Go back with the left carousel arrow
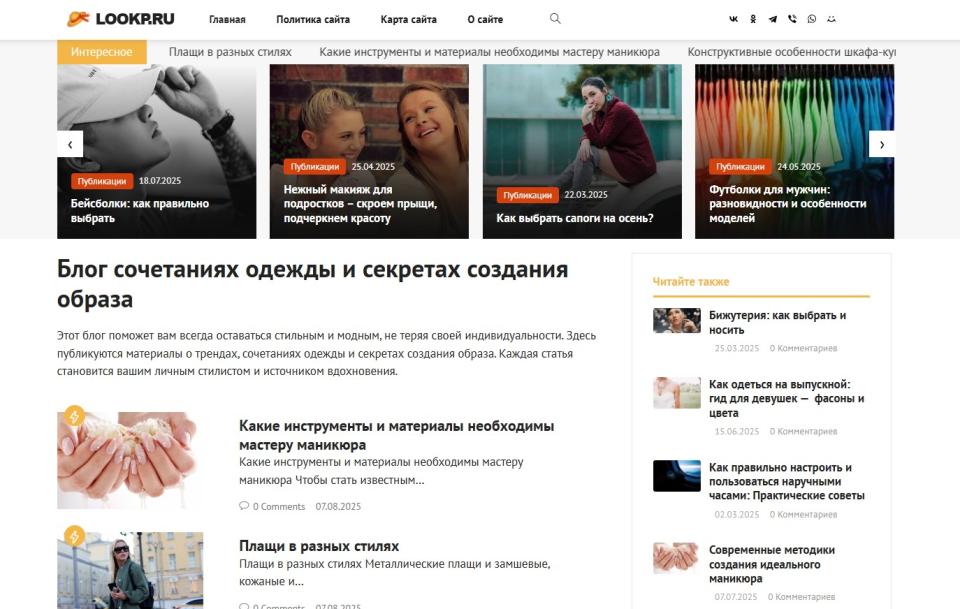 (69, 143)
